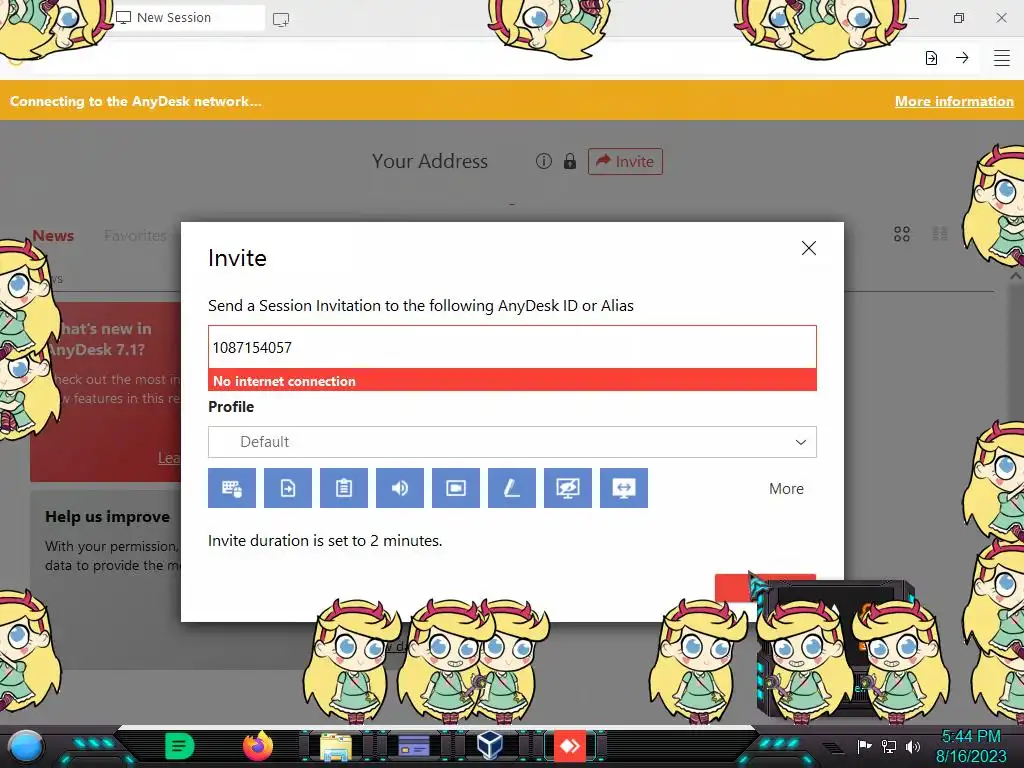Switch to large tile view icon
The height and width of the screenshot is (768, 1024).
click(902, 234)
